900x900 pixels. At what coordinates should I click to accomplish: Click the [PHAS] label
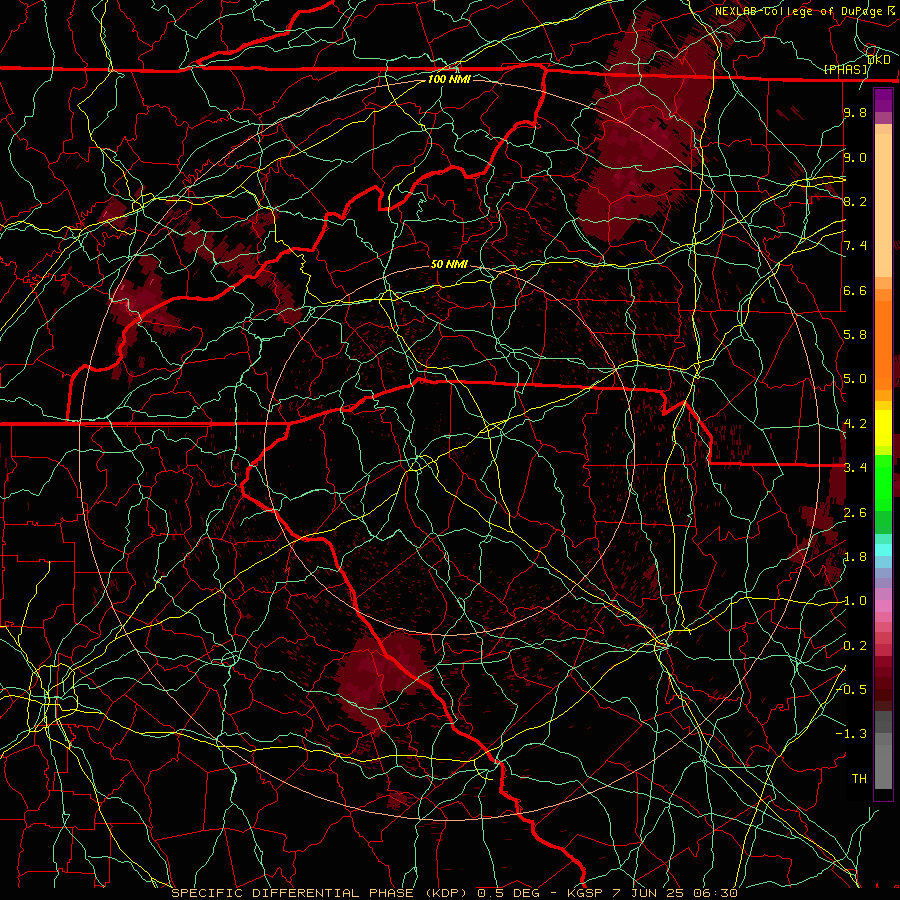[845, 69]
